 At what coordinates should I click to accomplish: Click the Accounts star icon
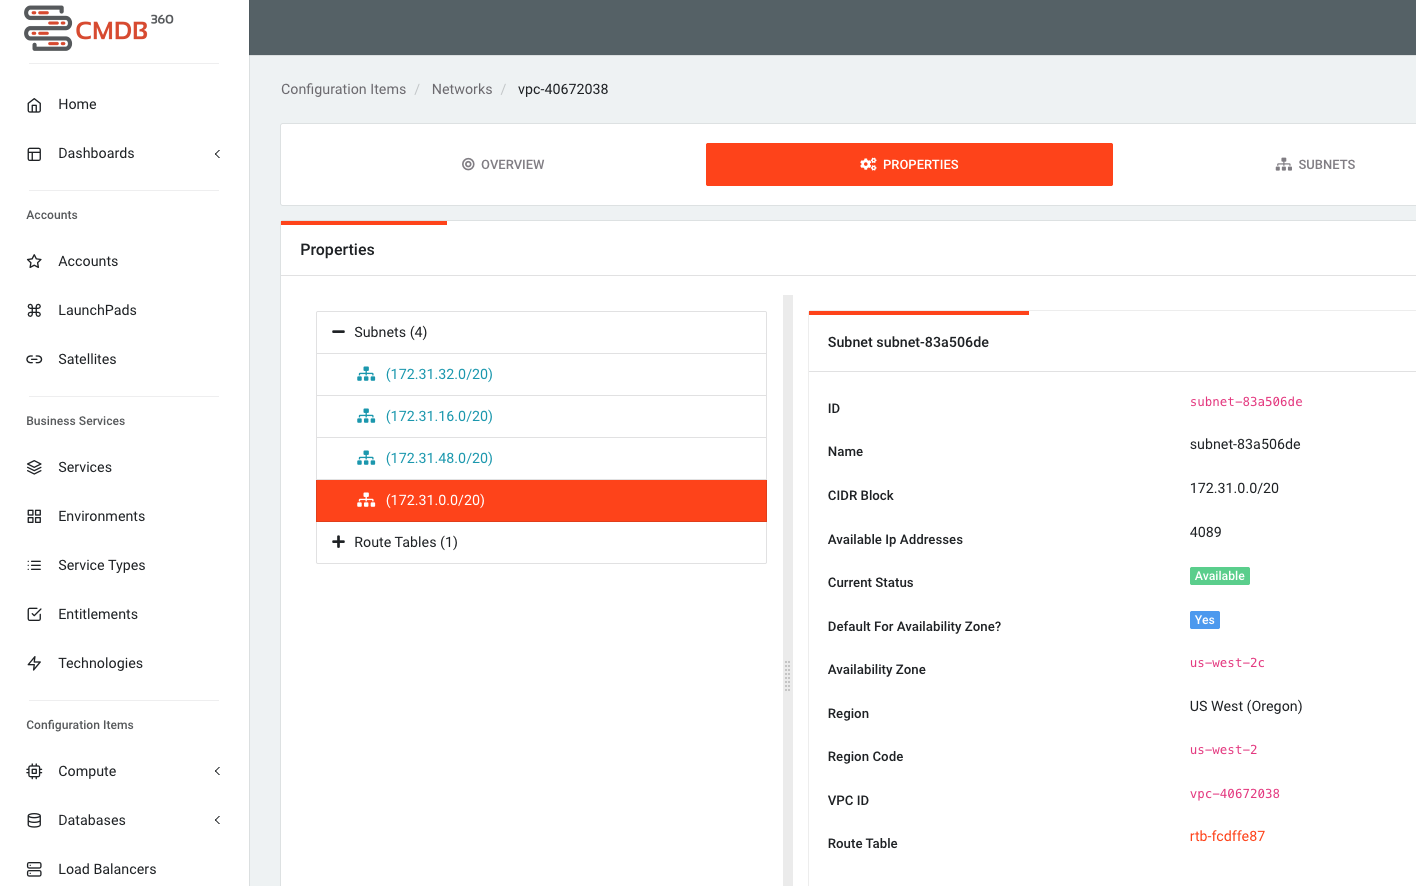(34, 262)
